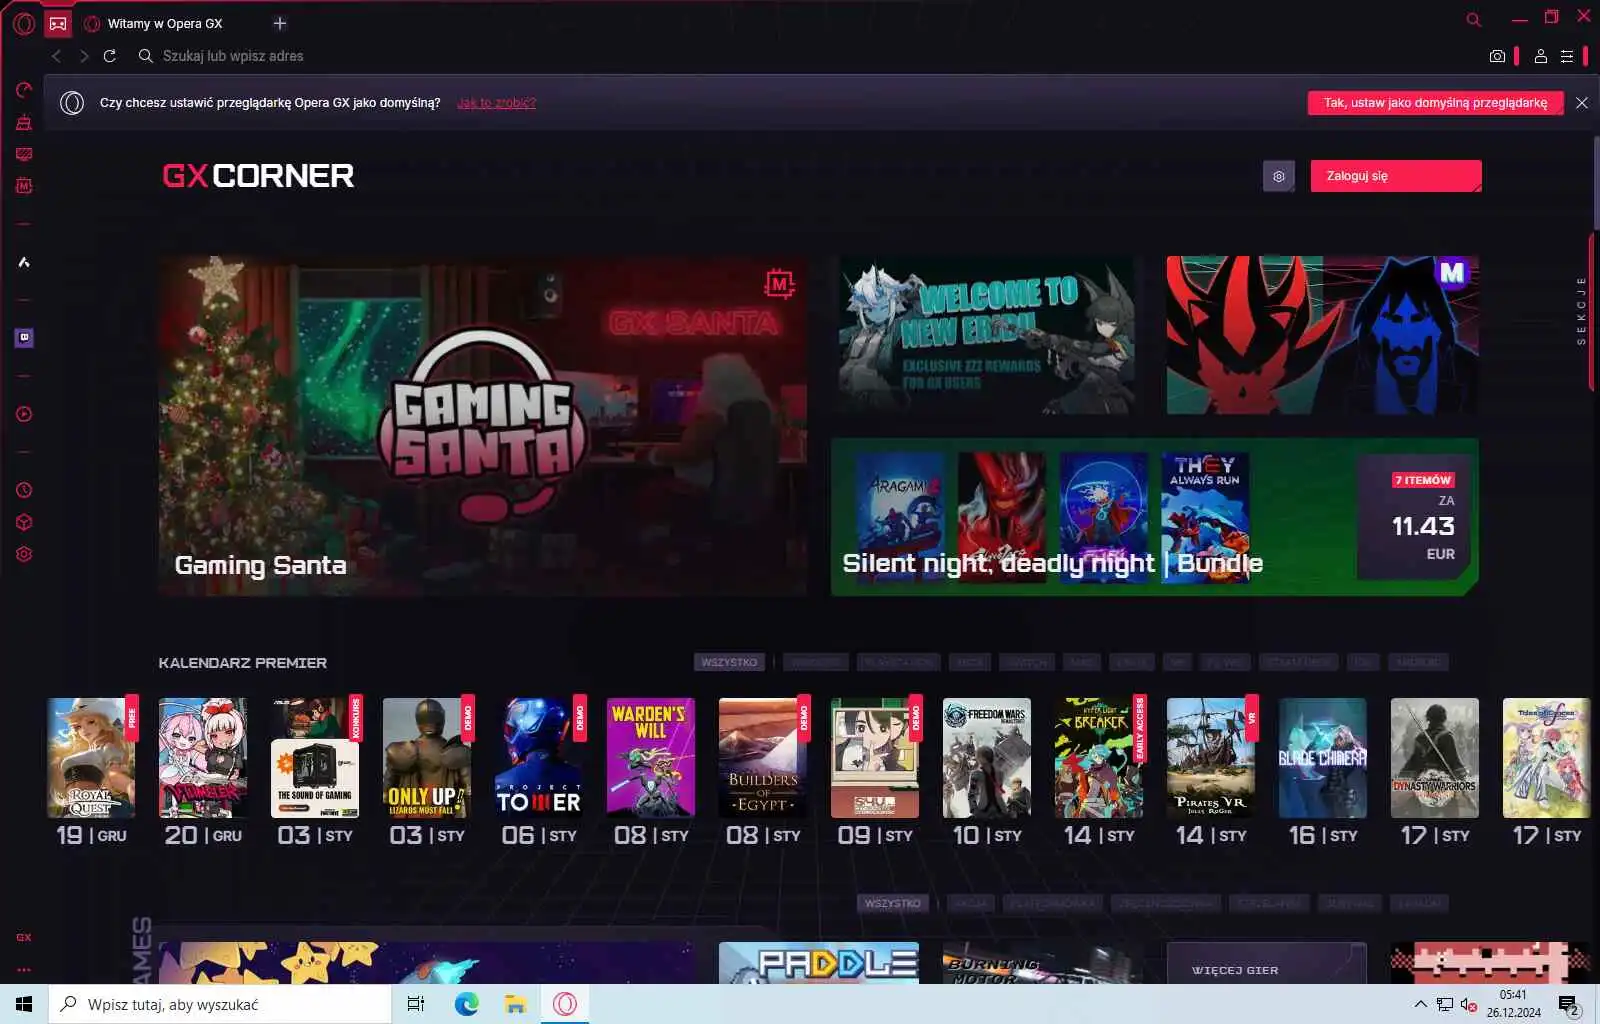The height and width of the screenshot is (1024, 1600).
Task: Open the 'Burning Motor' game thumbnail
Action: (1043, 963)
